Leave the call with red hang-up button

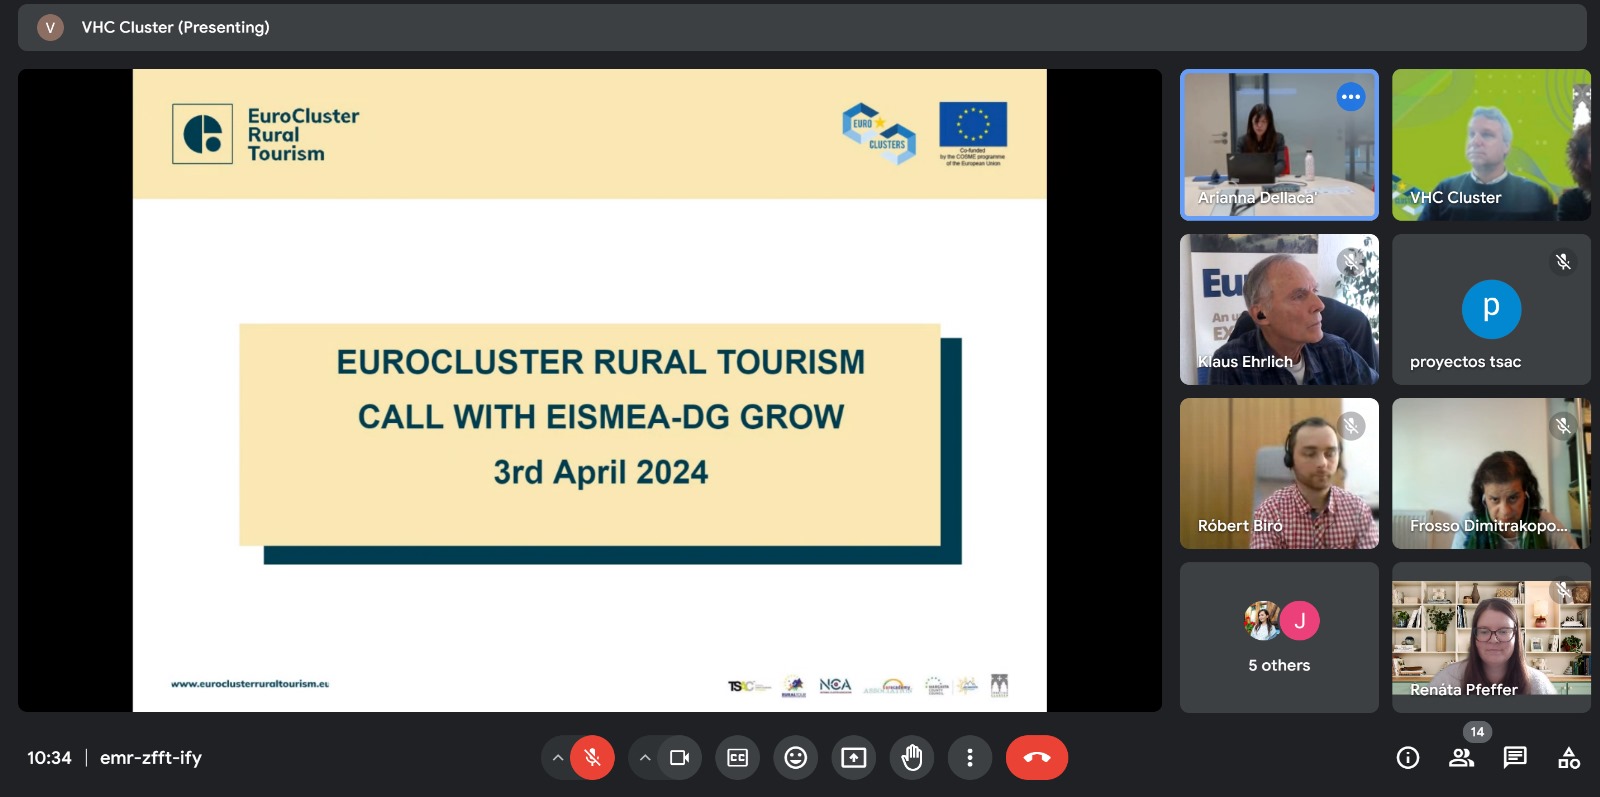(x=1036, y=758)
